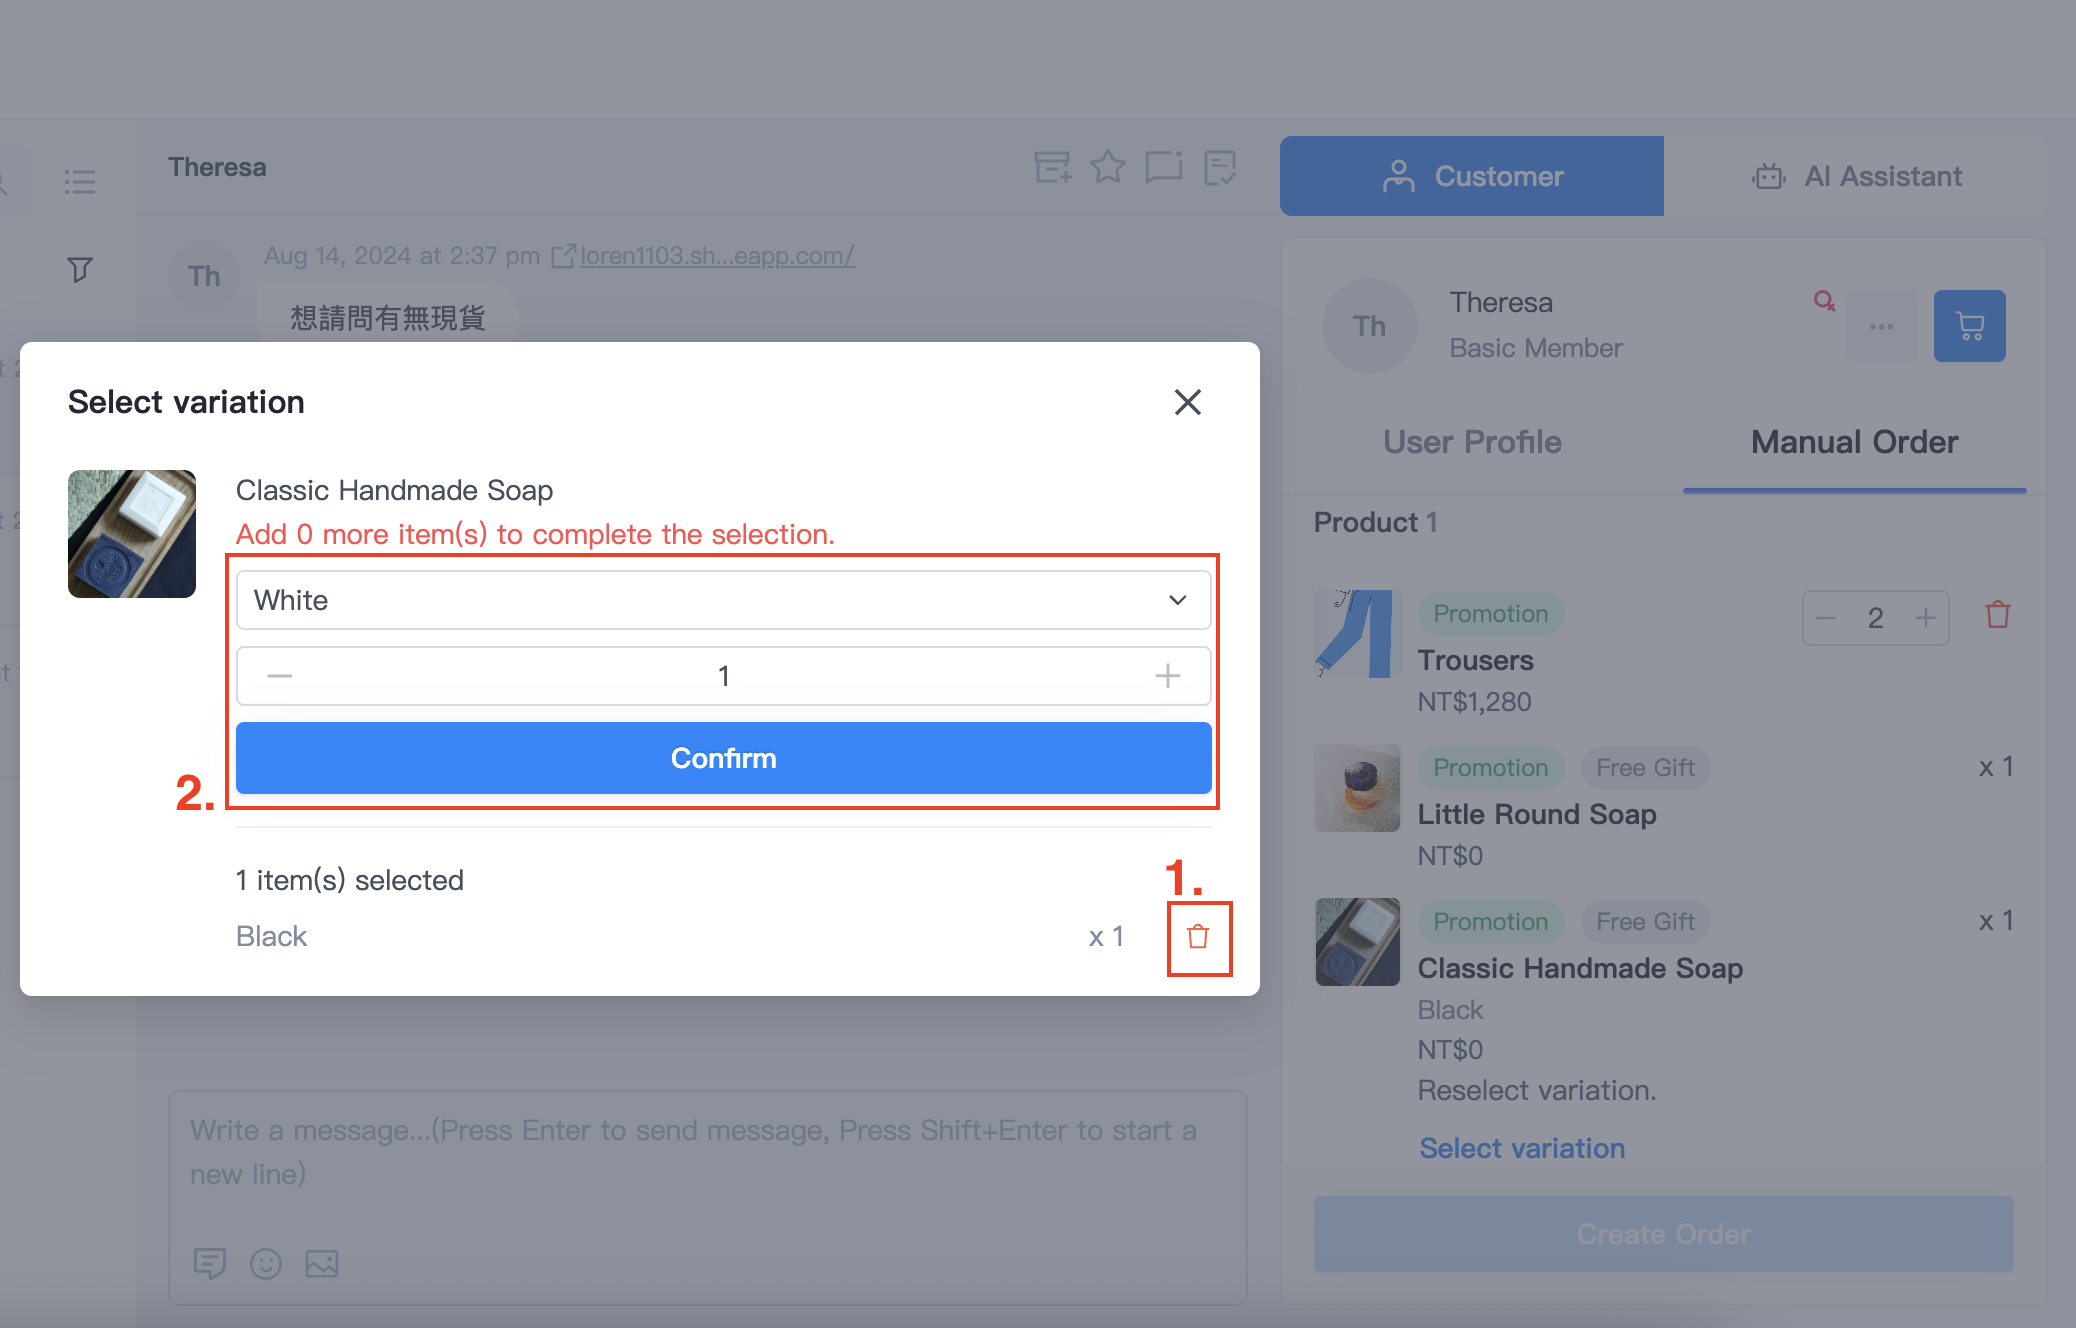Click the red search user icon
This screenshot has width=2076, height=1328.
pyautogui.click(x=1824, y=300)
